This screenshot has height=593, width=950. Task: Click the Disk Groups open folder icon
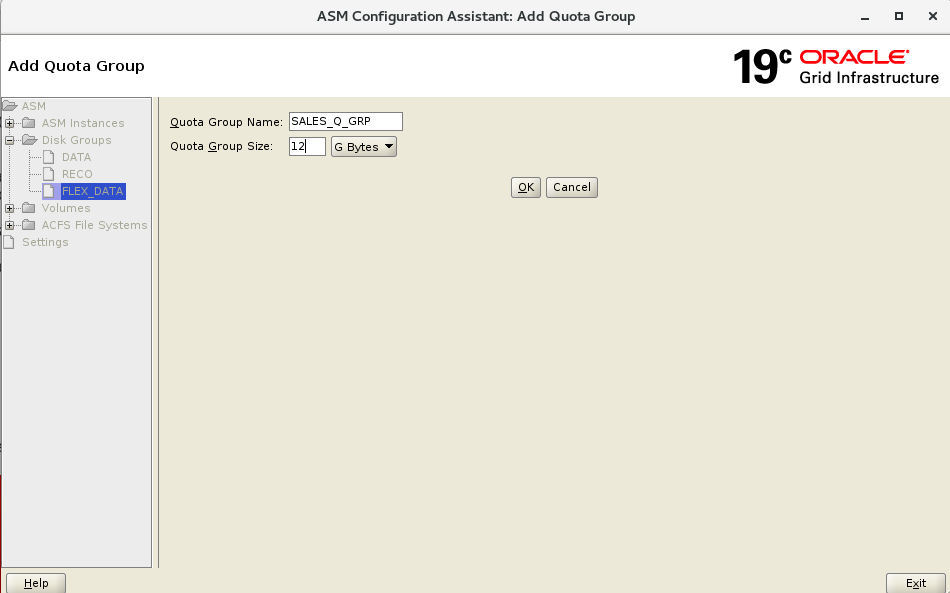[30, 140]
